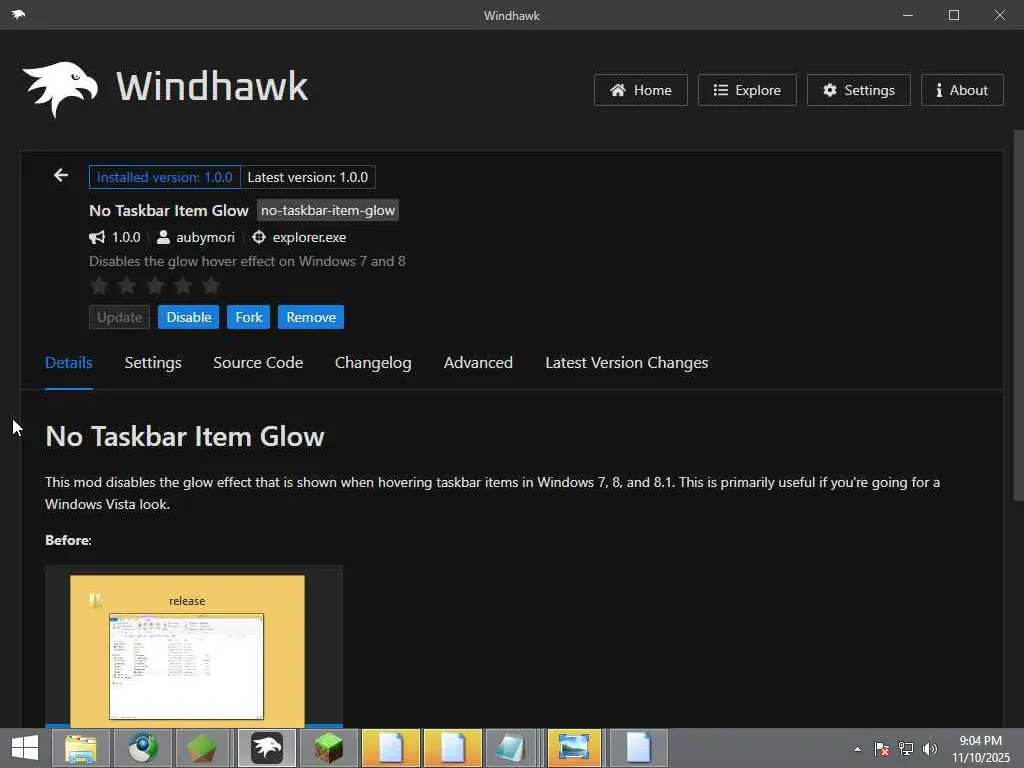This screenshot has height=768, width=1024.
Task: Click author name aubymori
Action: click(205, 238)
